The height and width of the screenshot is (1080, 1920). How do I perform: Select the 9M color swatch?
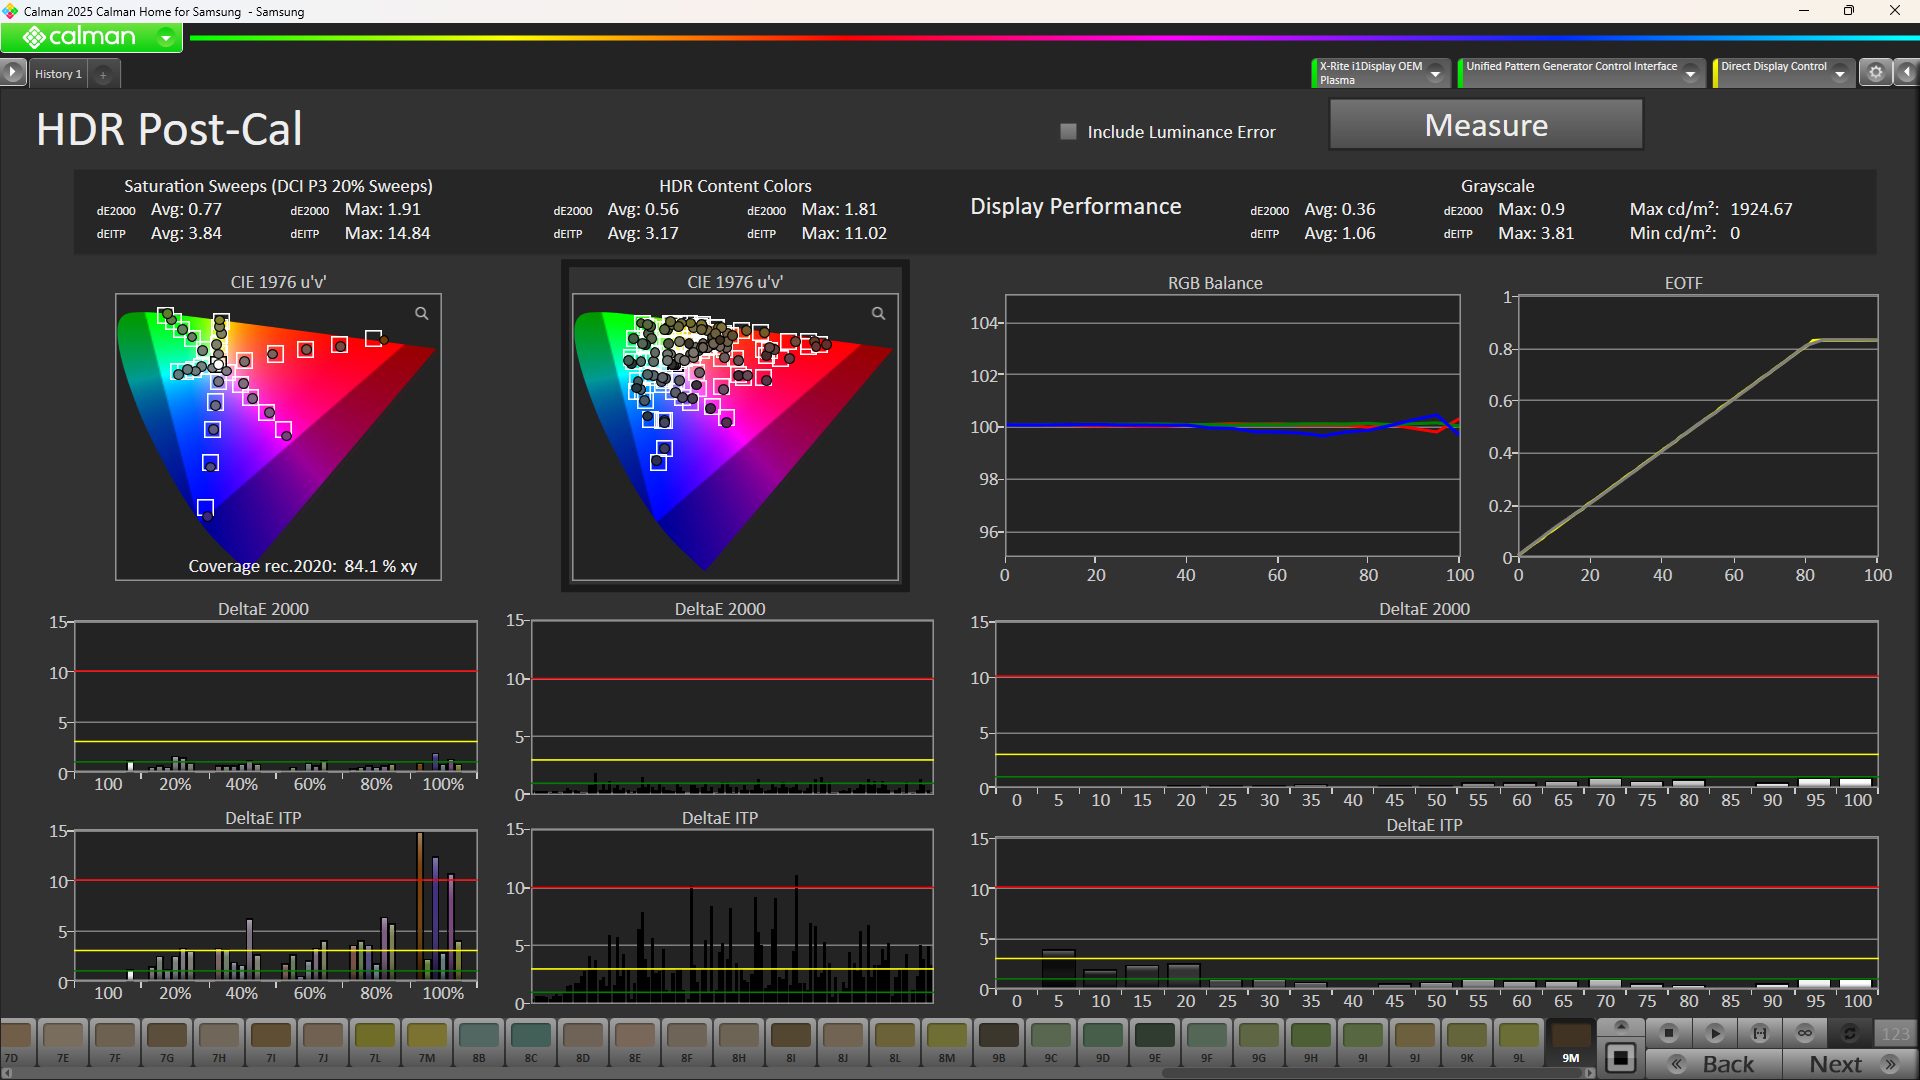point(1570,1041)
